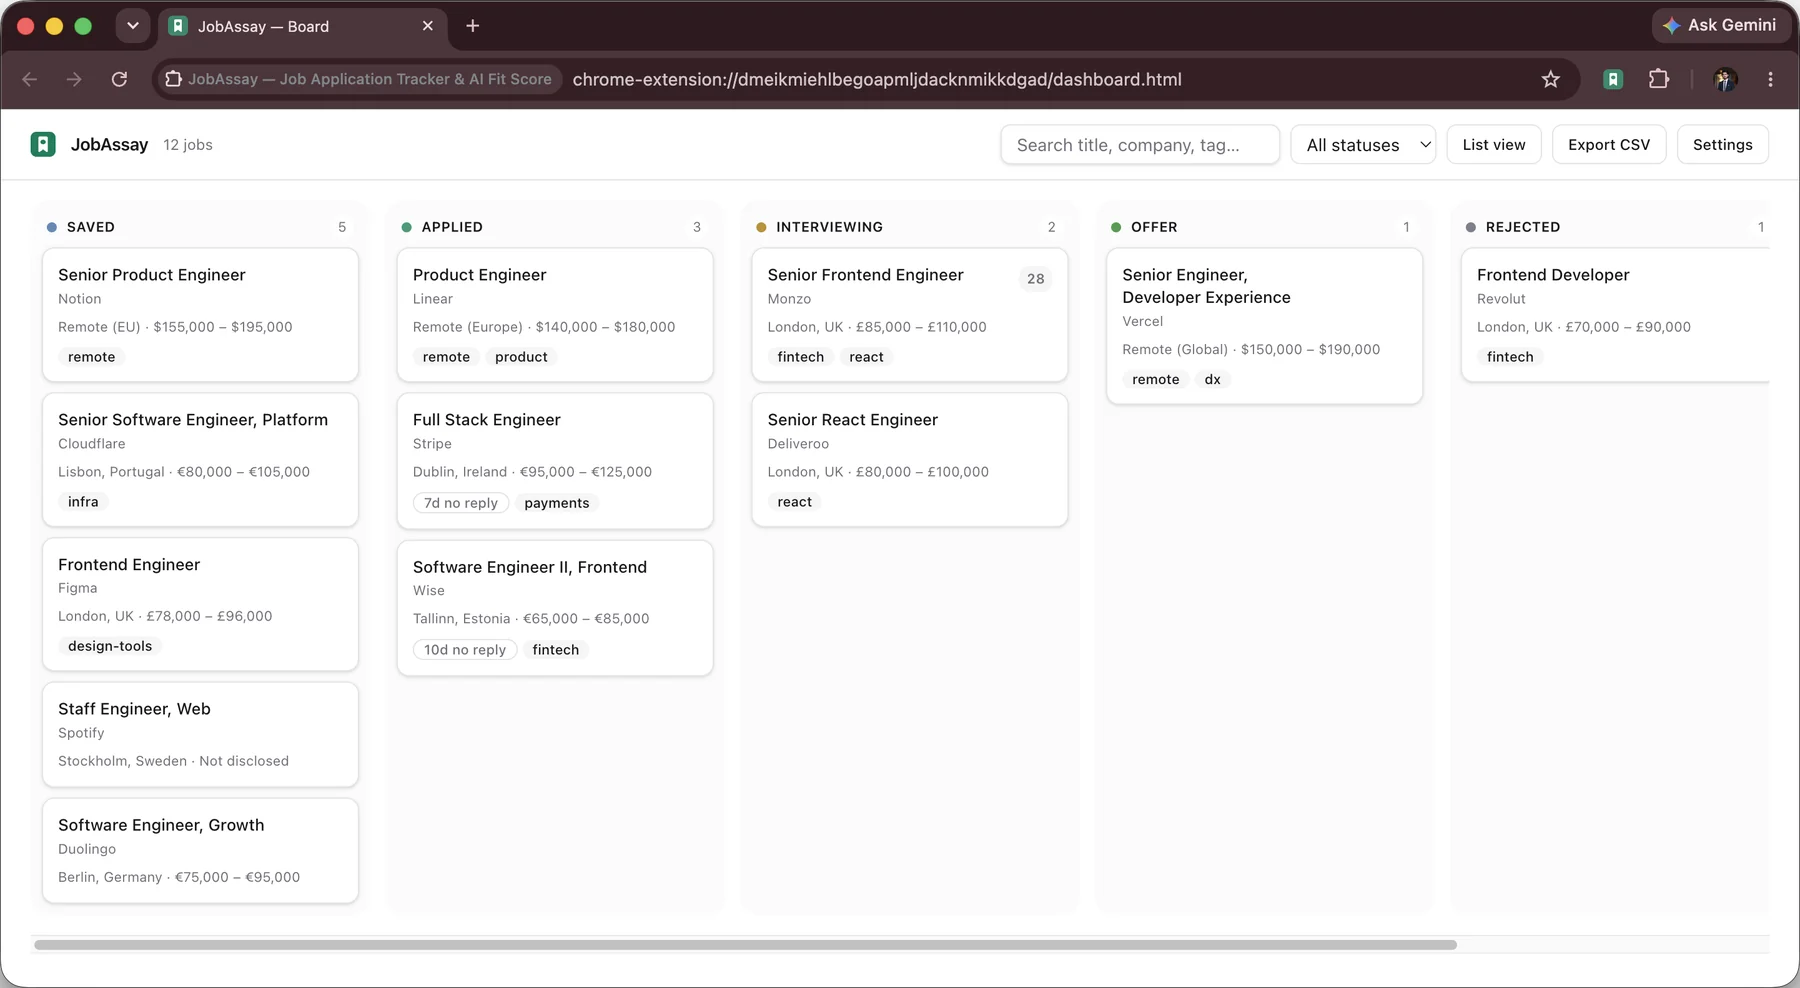Open the Senior Software Engineer, Platform card
The image size is (1800, 988).
tap(200, 460)
